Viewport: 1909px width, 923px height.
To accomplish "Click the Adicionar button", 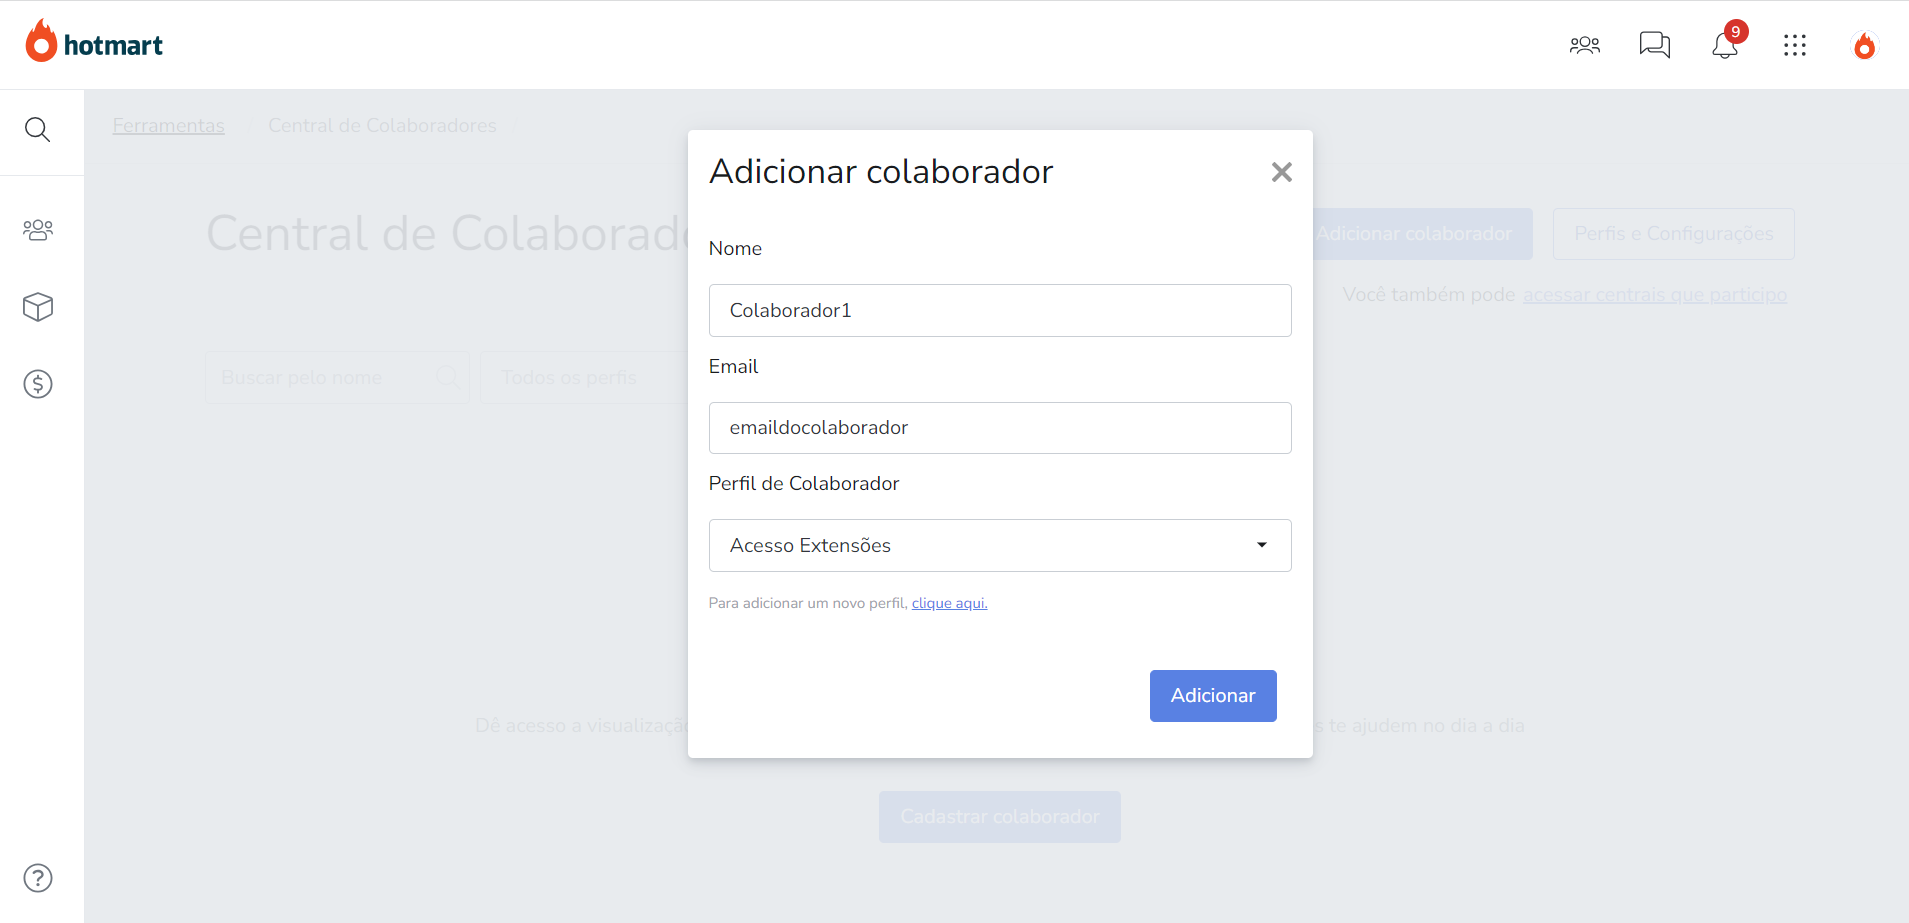I will 1213,696.
